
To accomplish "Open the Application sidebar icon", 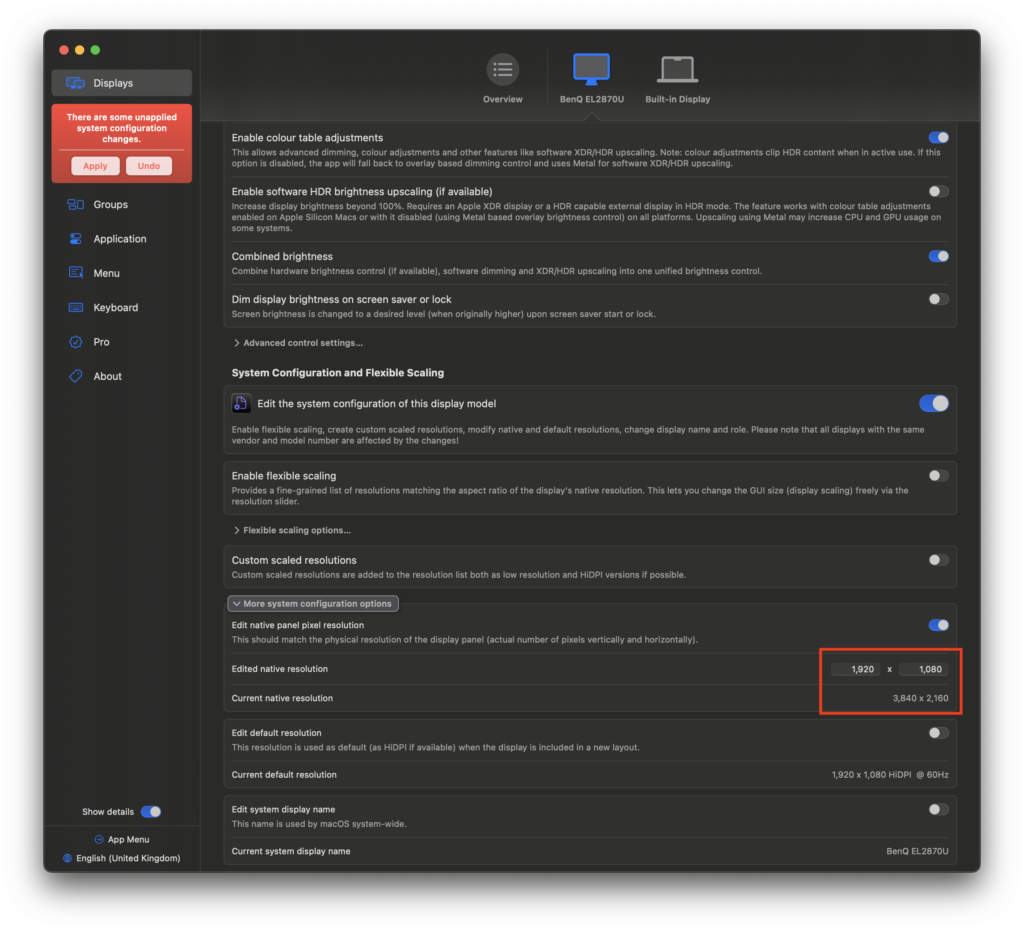I will (x=76, y=239).
